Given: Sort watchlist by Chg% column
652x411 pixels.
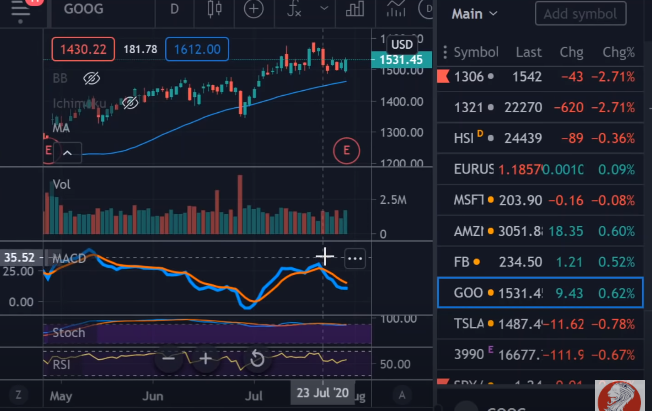Looking at the screenshot, I should click(619, 52).
